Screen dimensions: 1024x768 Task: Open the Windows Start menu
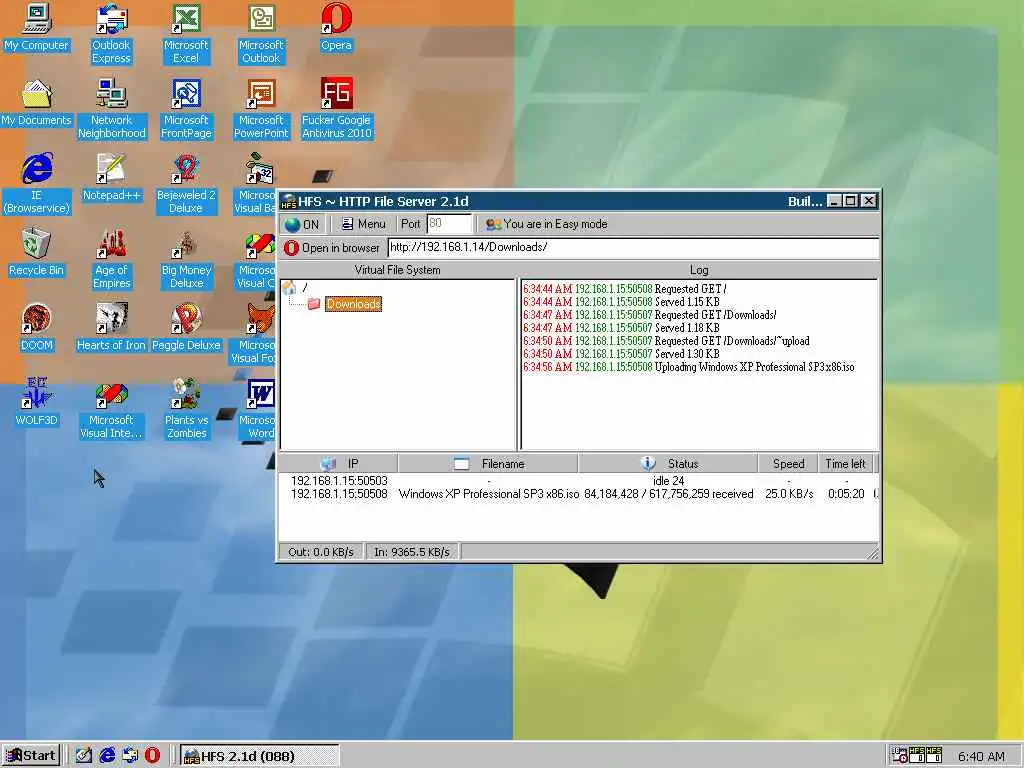pos(31,756)
